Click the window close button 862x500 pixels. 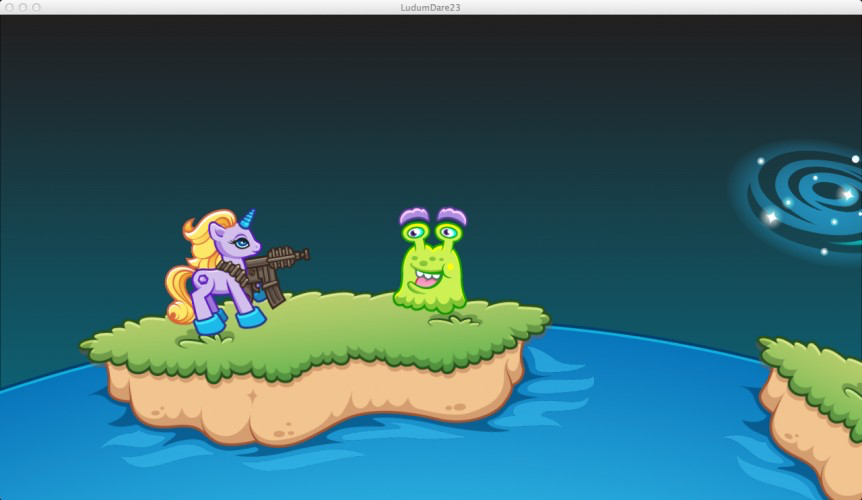point(9,7)
